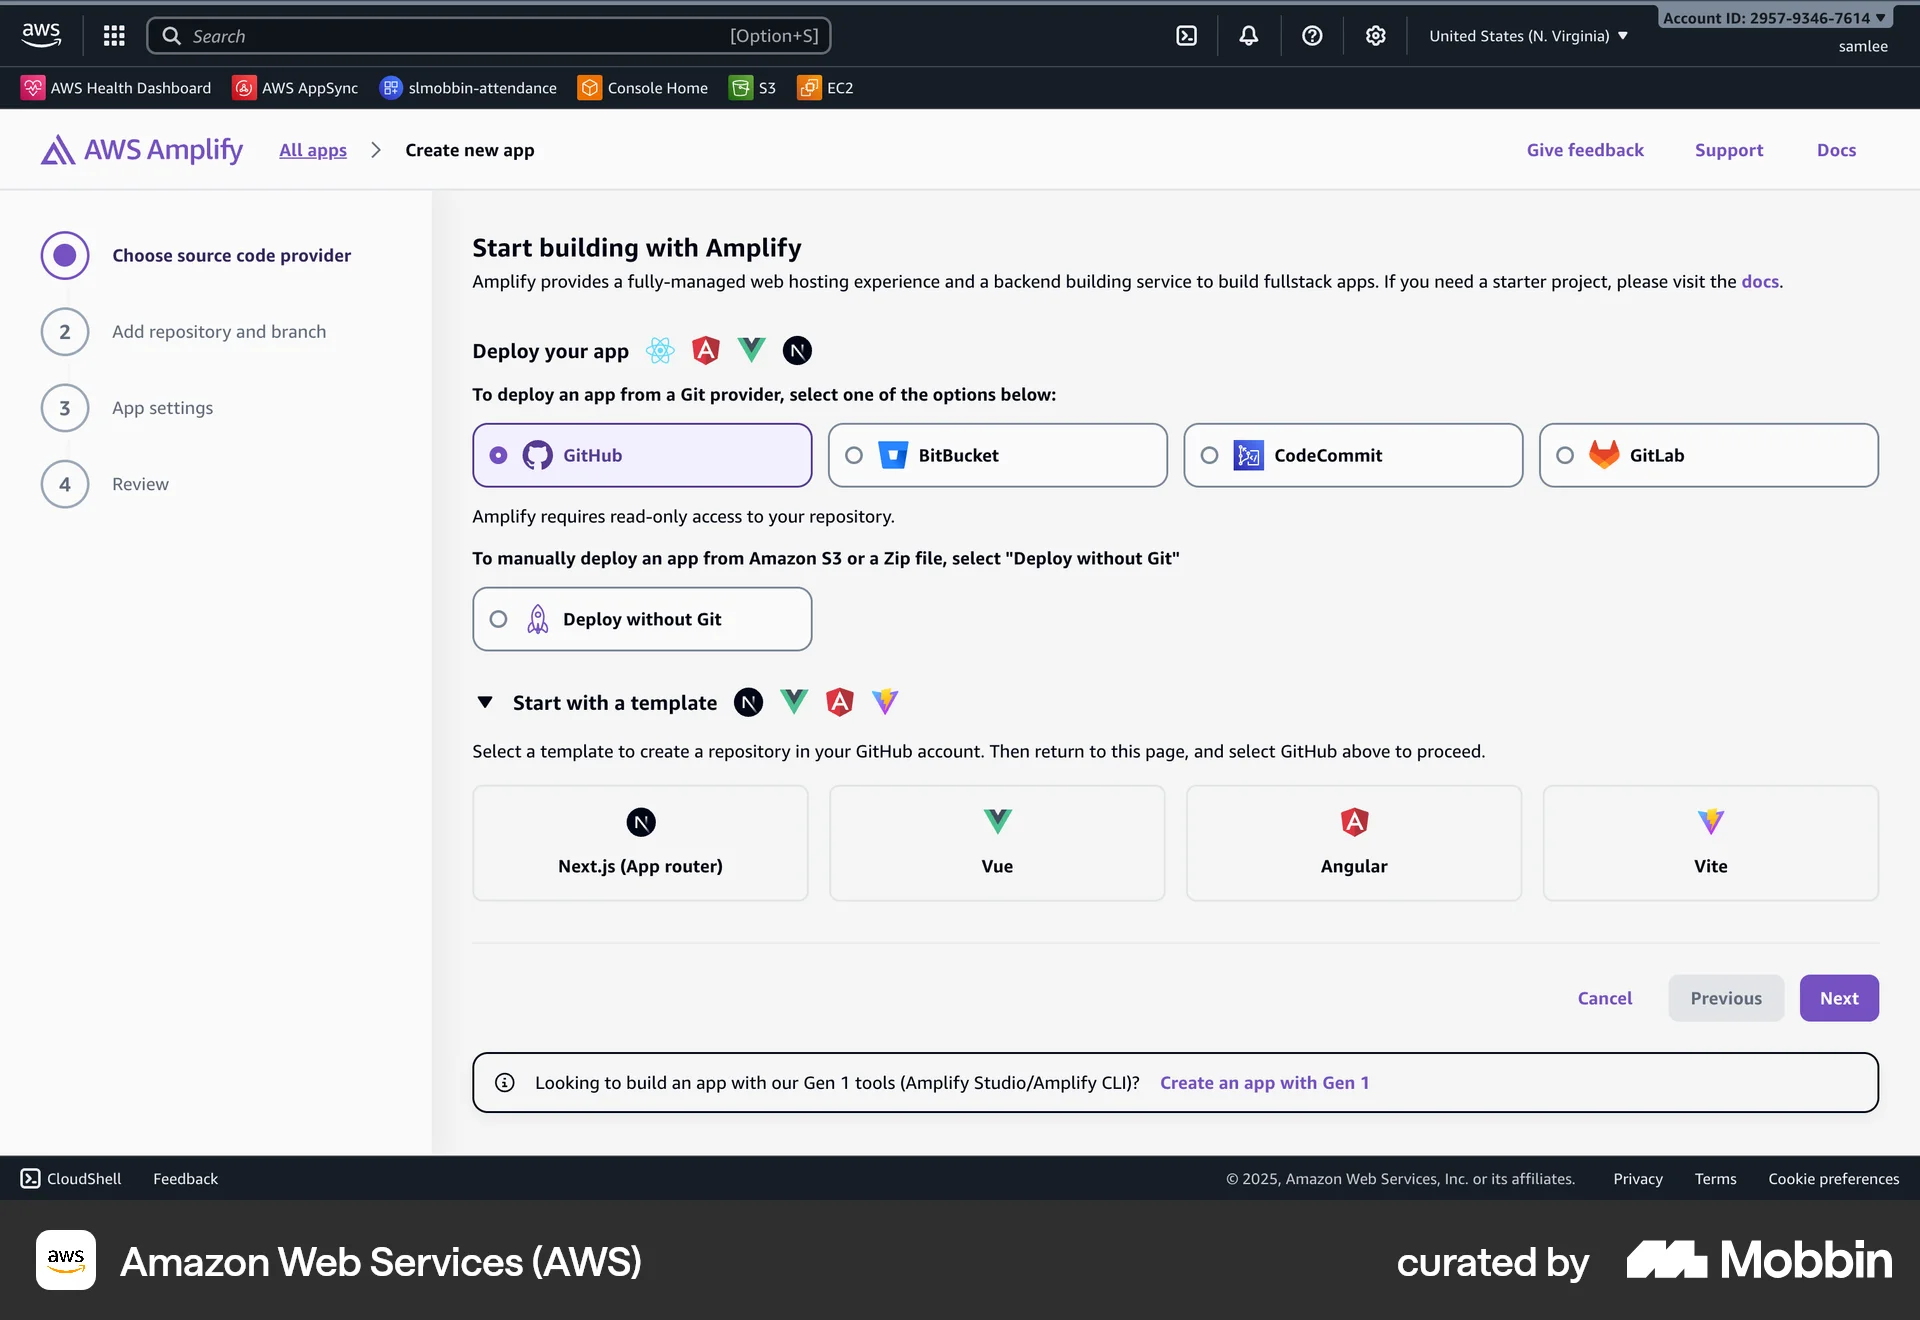
Task: Click the AWS Amplify logo
Action: pyautogui.click(x=140, y=149)
